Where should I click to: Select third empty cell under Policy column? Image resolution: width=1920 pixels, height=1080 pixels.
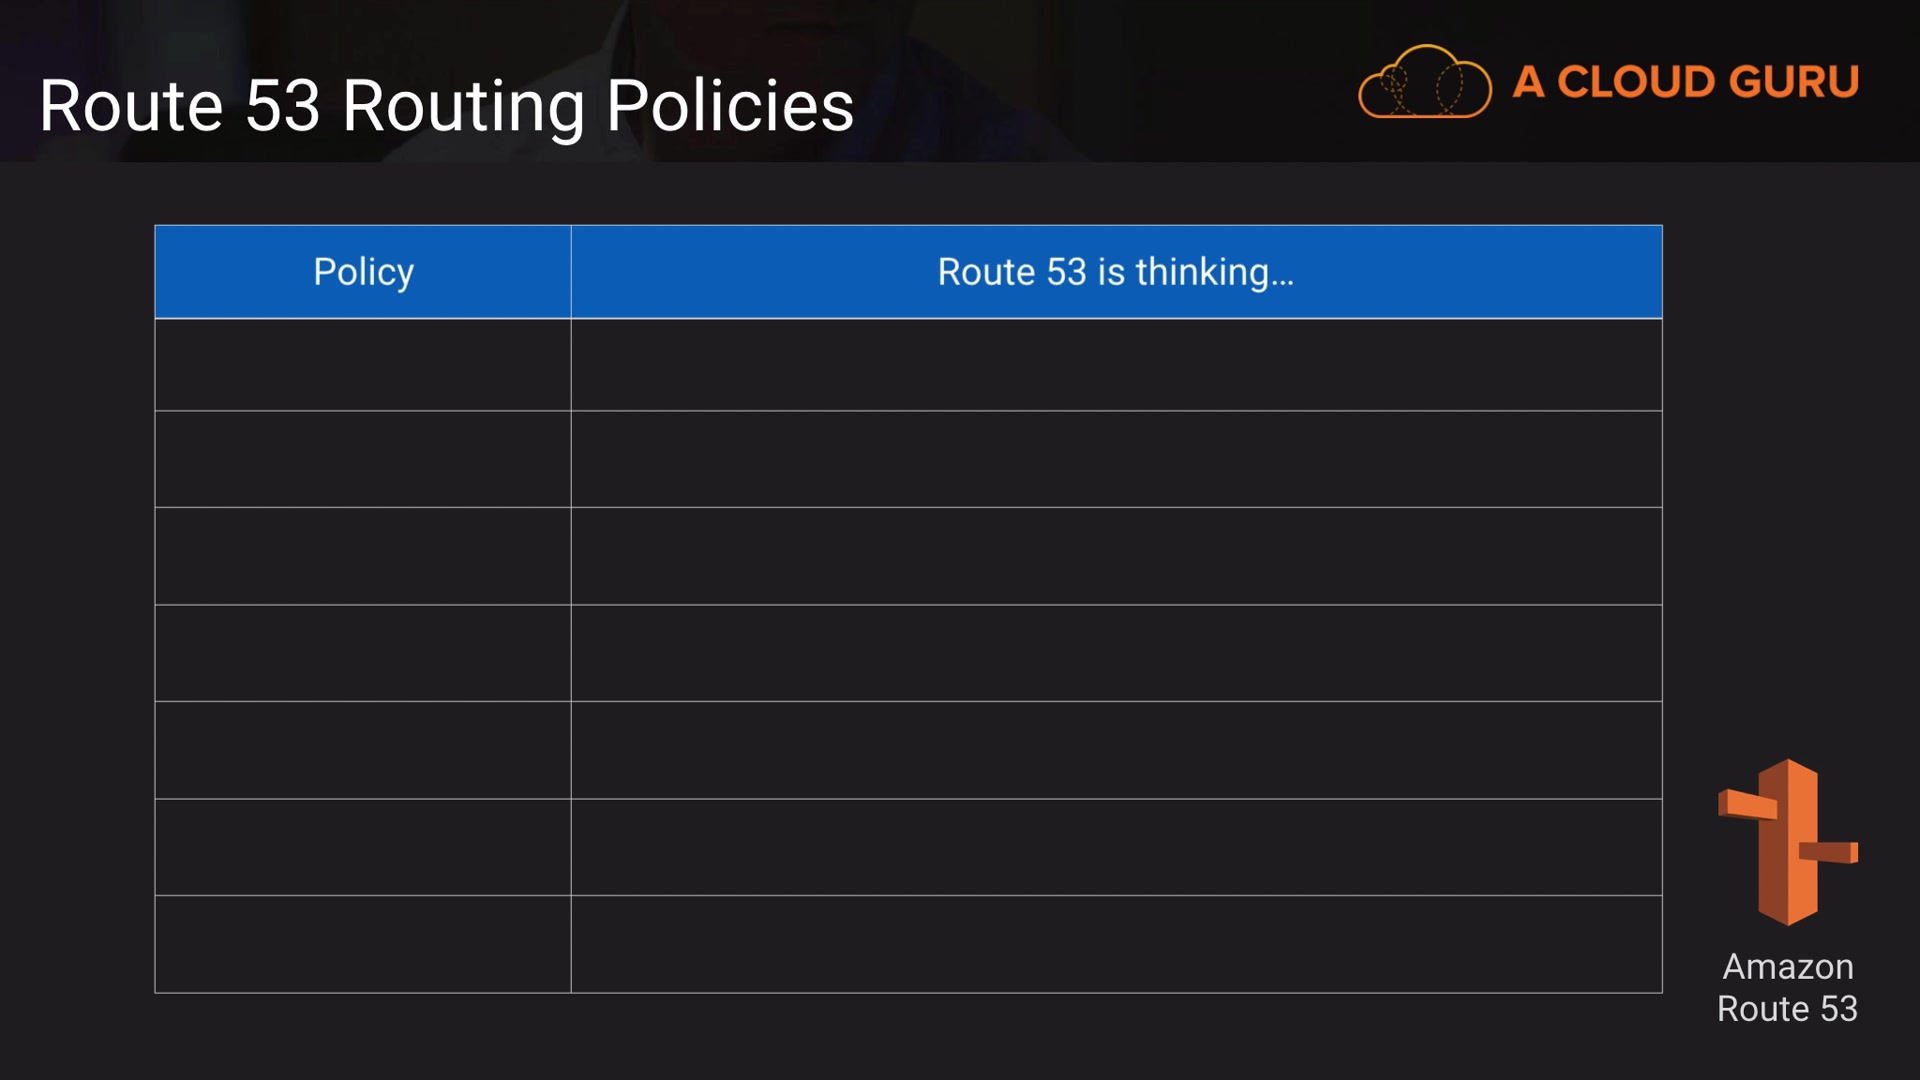click(363, 556)
